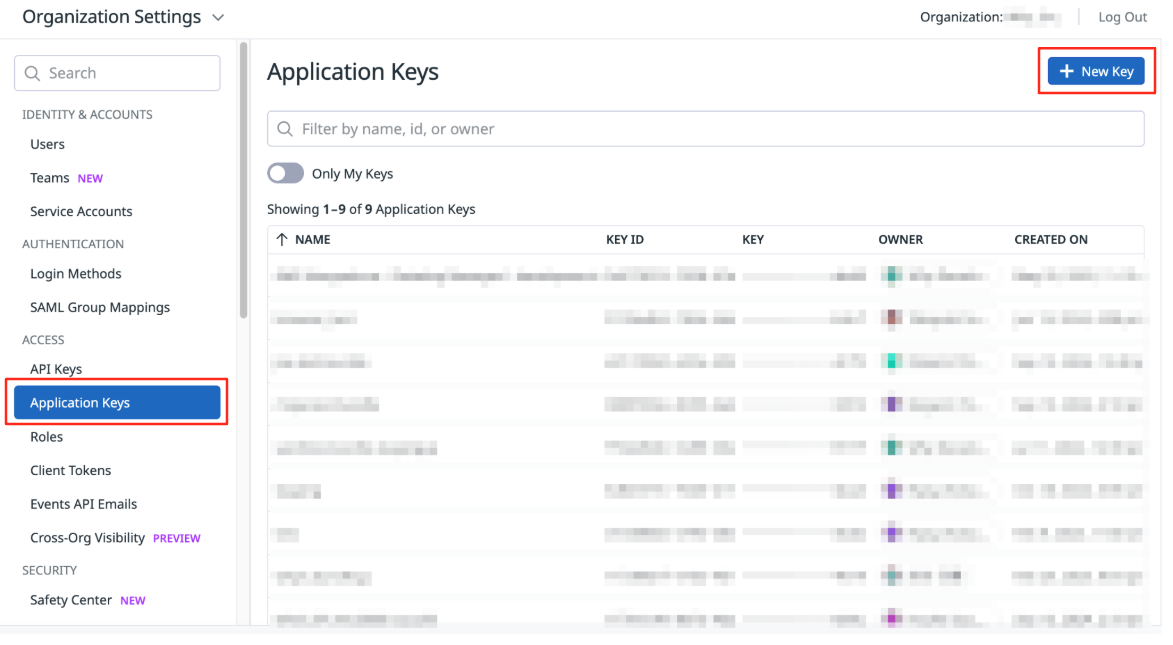Click the magnifier icon in filter field
This screenshot has height=645, width=1173.
coord(287,130)
